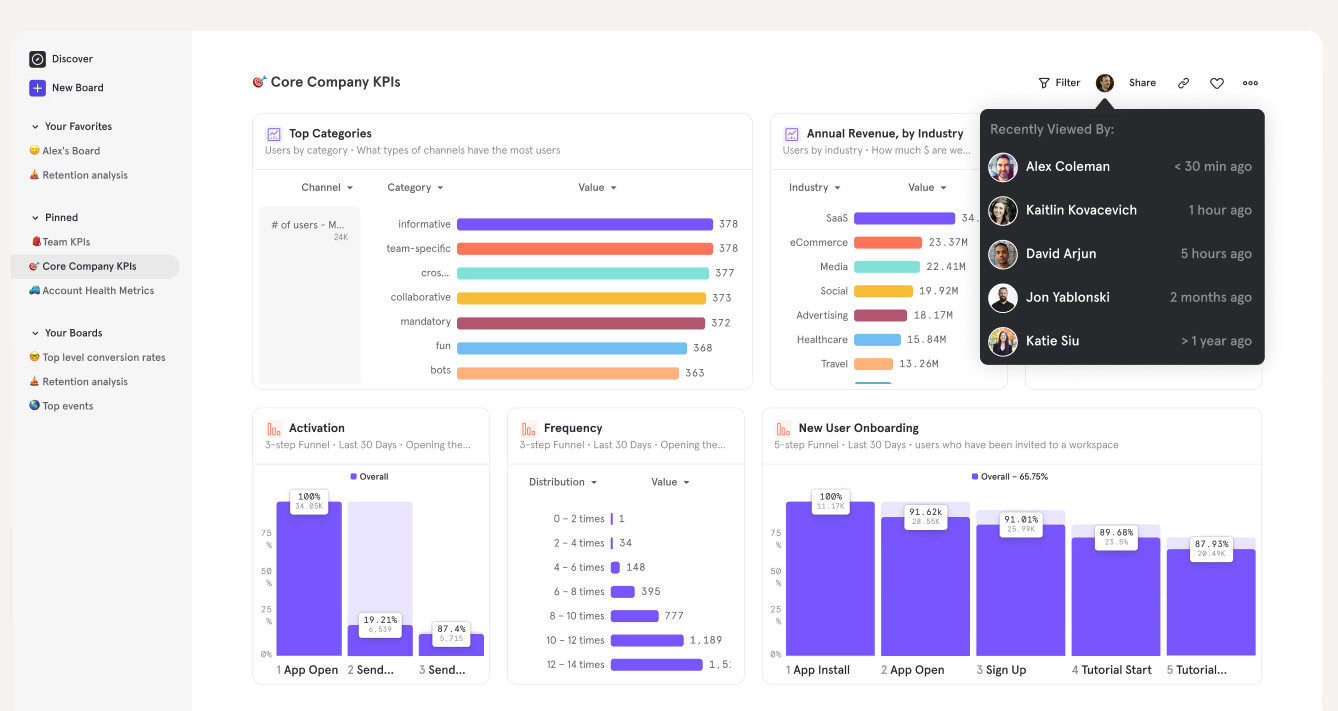The height and width of the screenshot is (711, 1338).
Task: Click the Activation funnel report icon
Action: (x=274, y=428)
